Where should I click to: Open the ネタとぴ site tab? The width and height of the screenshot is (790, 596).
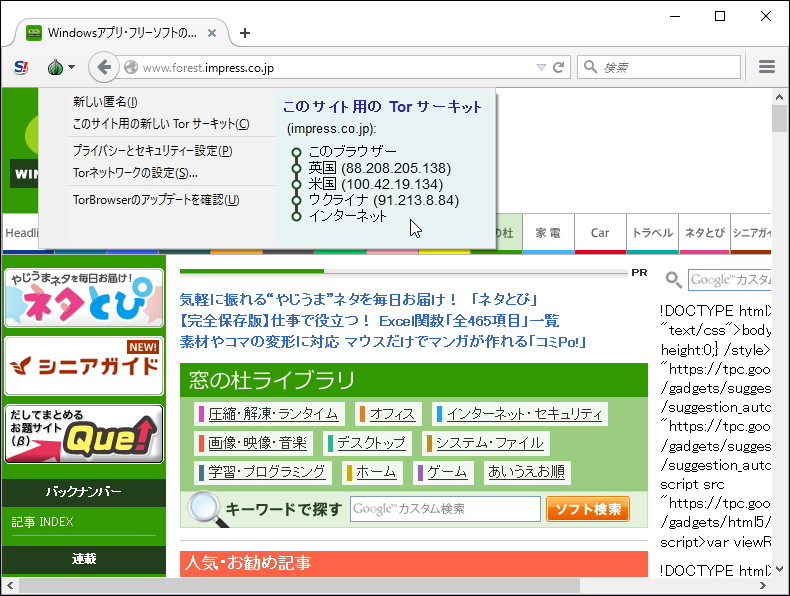704,233
